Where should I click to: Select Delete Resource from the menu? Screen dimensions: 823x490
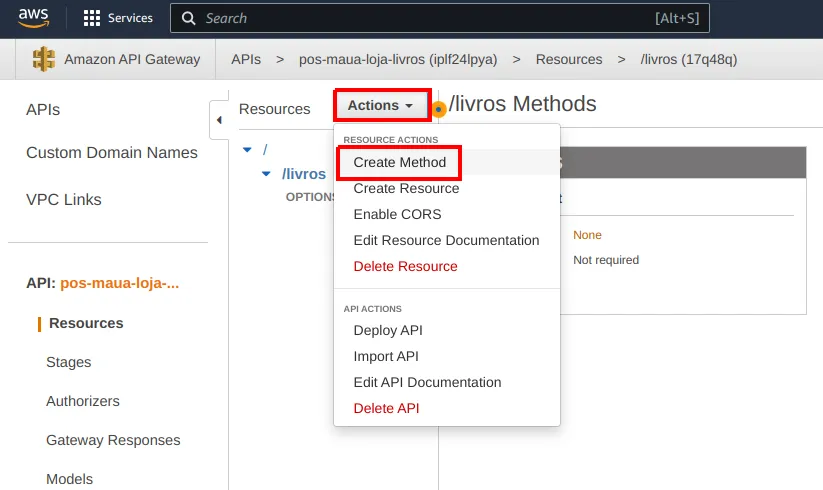405,267
